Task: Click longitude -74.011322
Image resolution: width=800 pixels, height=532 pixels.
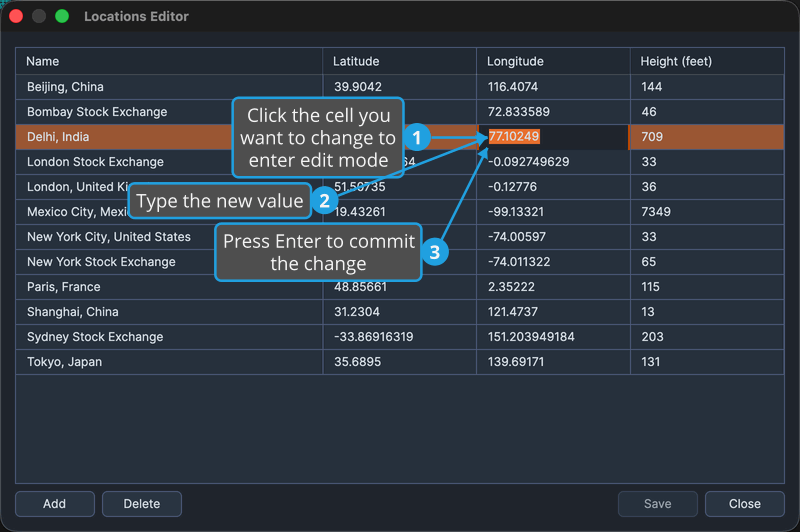Action: pos(553,262)
